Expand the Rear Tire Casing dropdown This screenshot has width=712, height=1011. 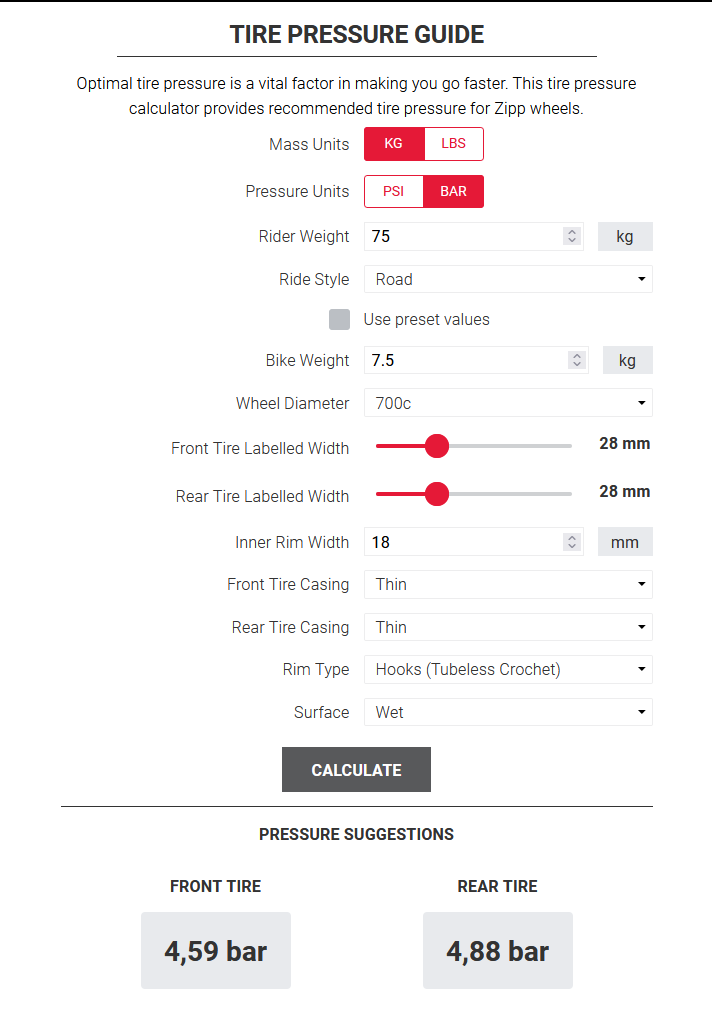click(508, 627)
